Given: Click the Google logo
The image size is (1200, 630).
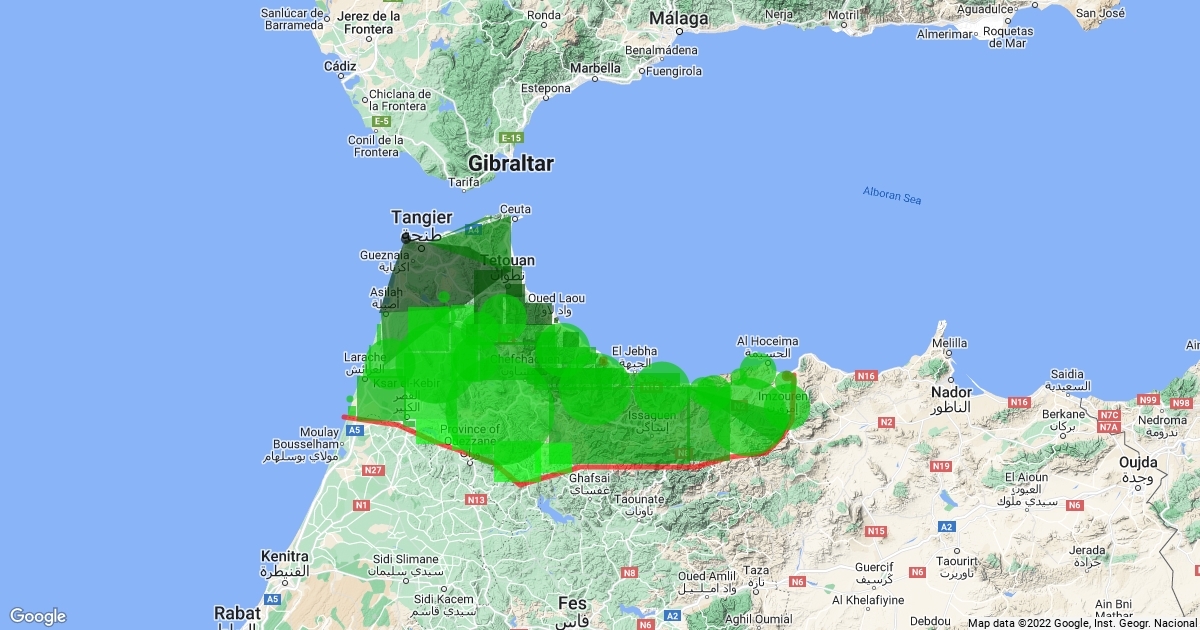Looking at the screenshot, I should coord(38,616).
